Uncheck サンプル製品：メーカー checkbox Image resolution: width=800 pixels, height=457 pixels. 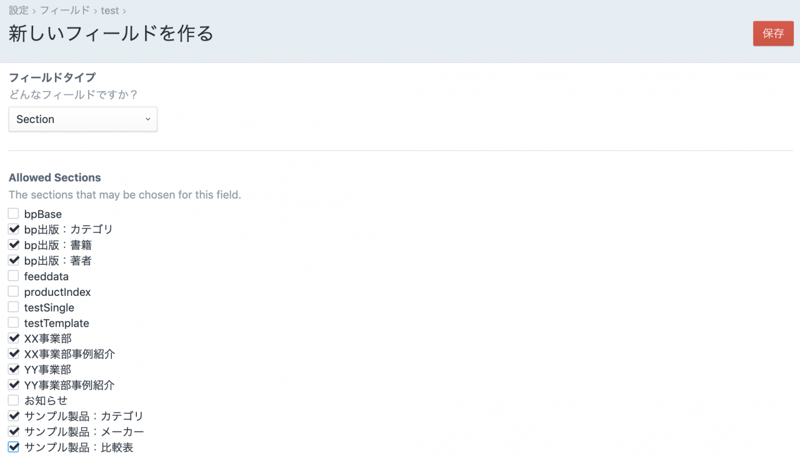(14, 431)
